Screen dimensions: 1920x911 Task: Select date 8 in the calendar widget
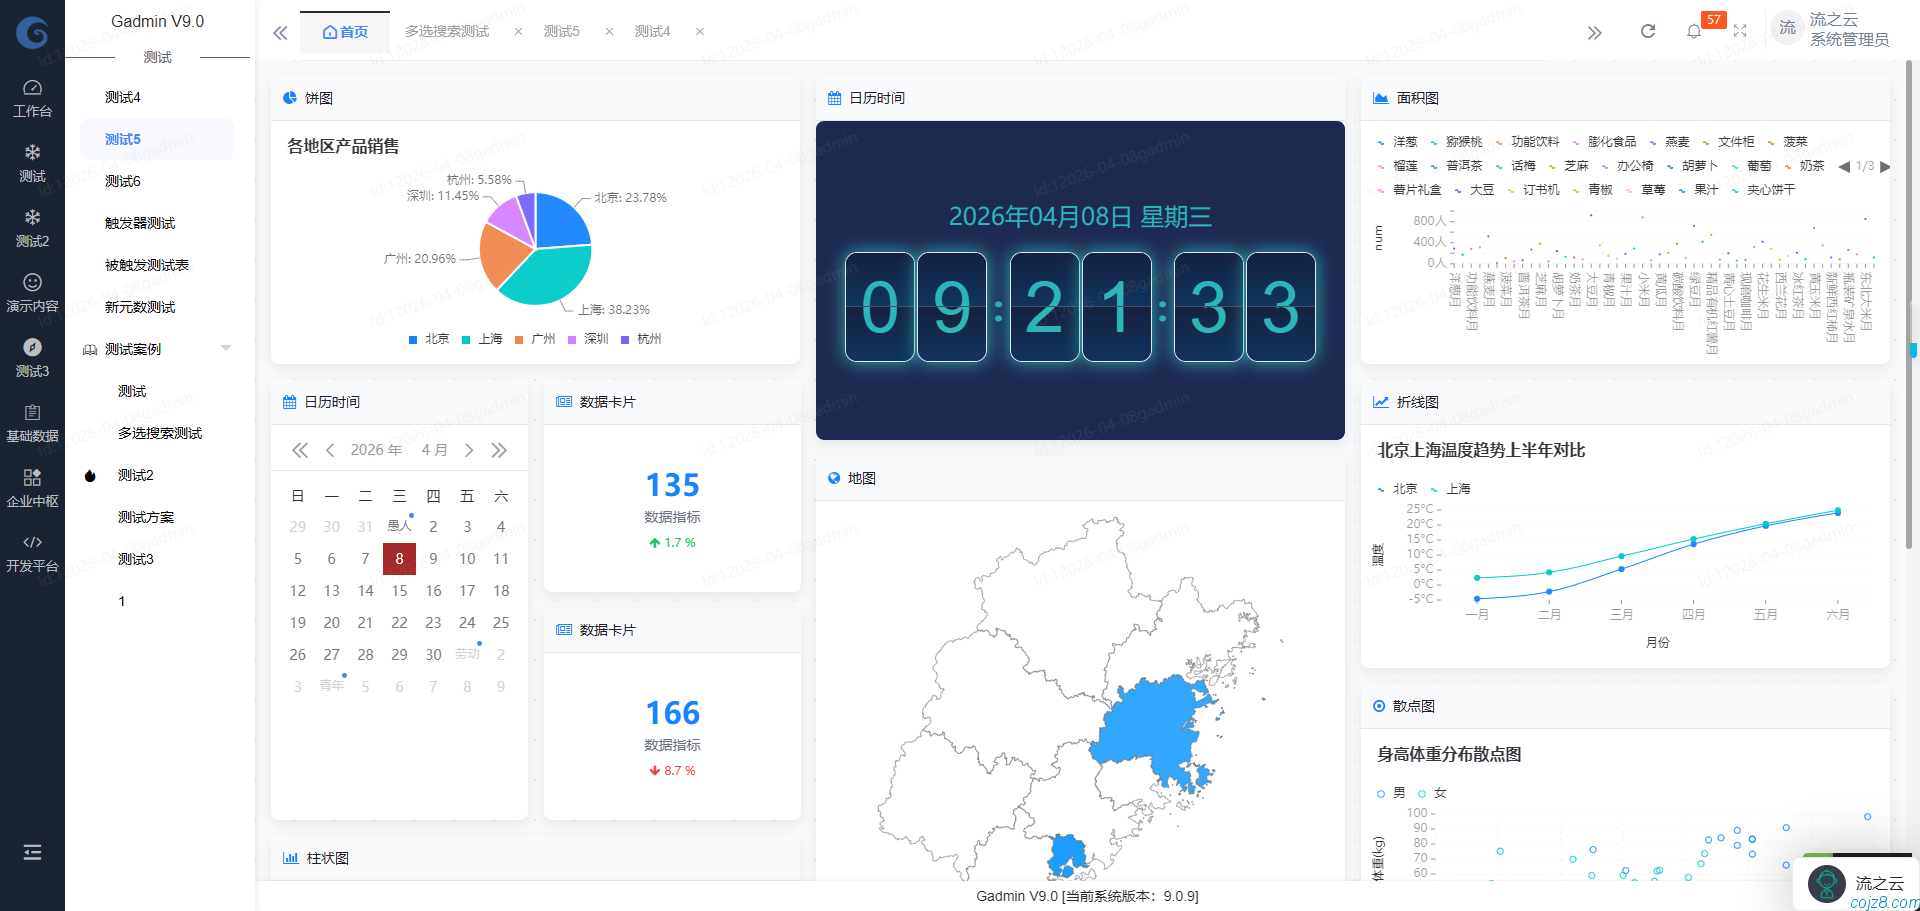point(399,559)
